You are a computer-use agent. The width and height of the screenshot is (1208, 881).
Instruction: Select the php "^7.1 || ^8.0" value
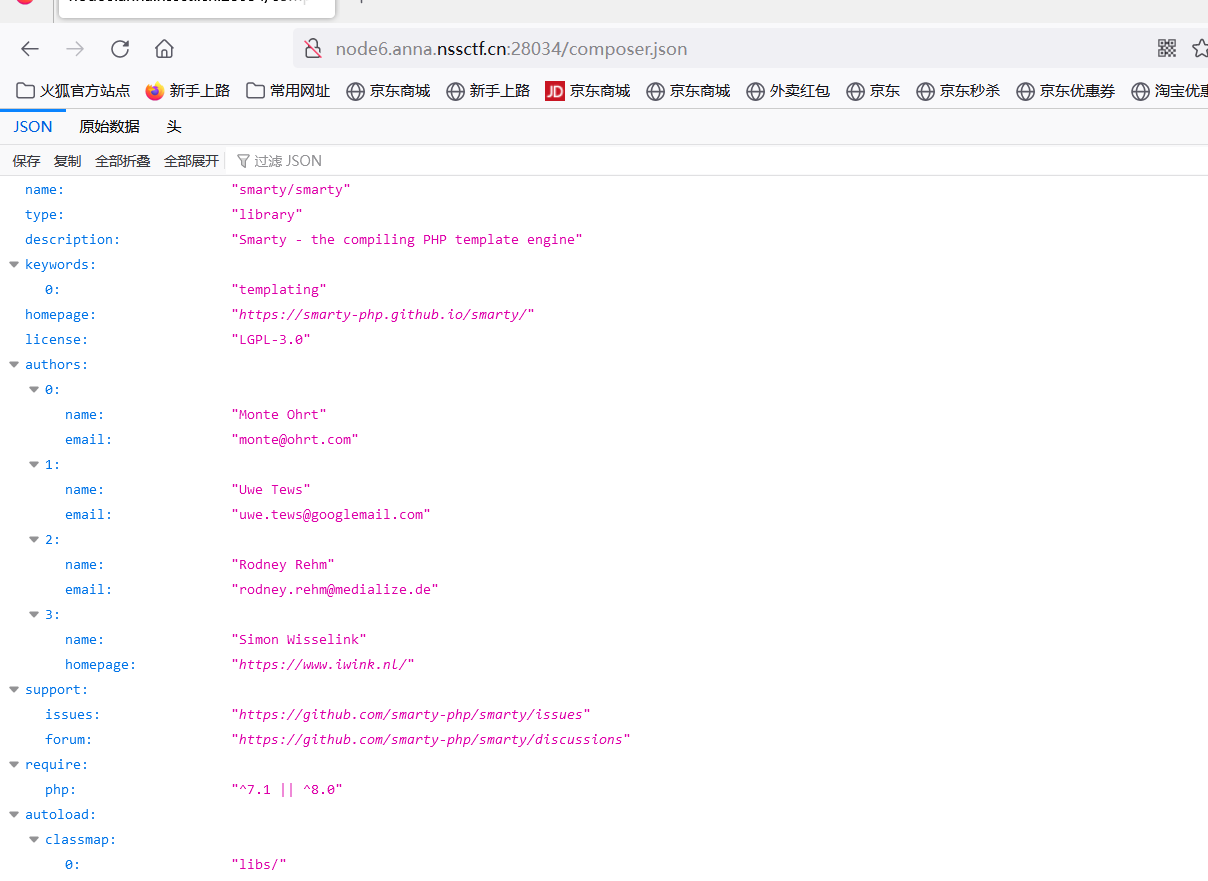[x=287, y=790]
